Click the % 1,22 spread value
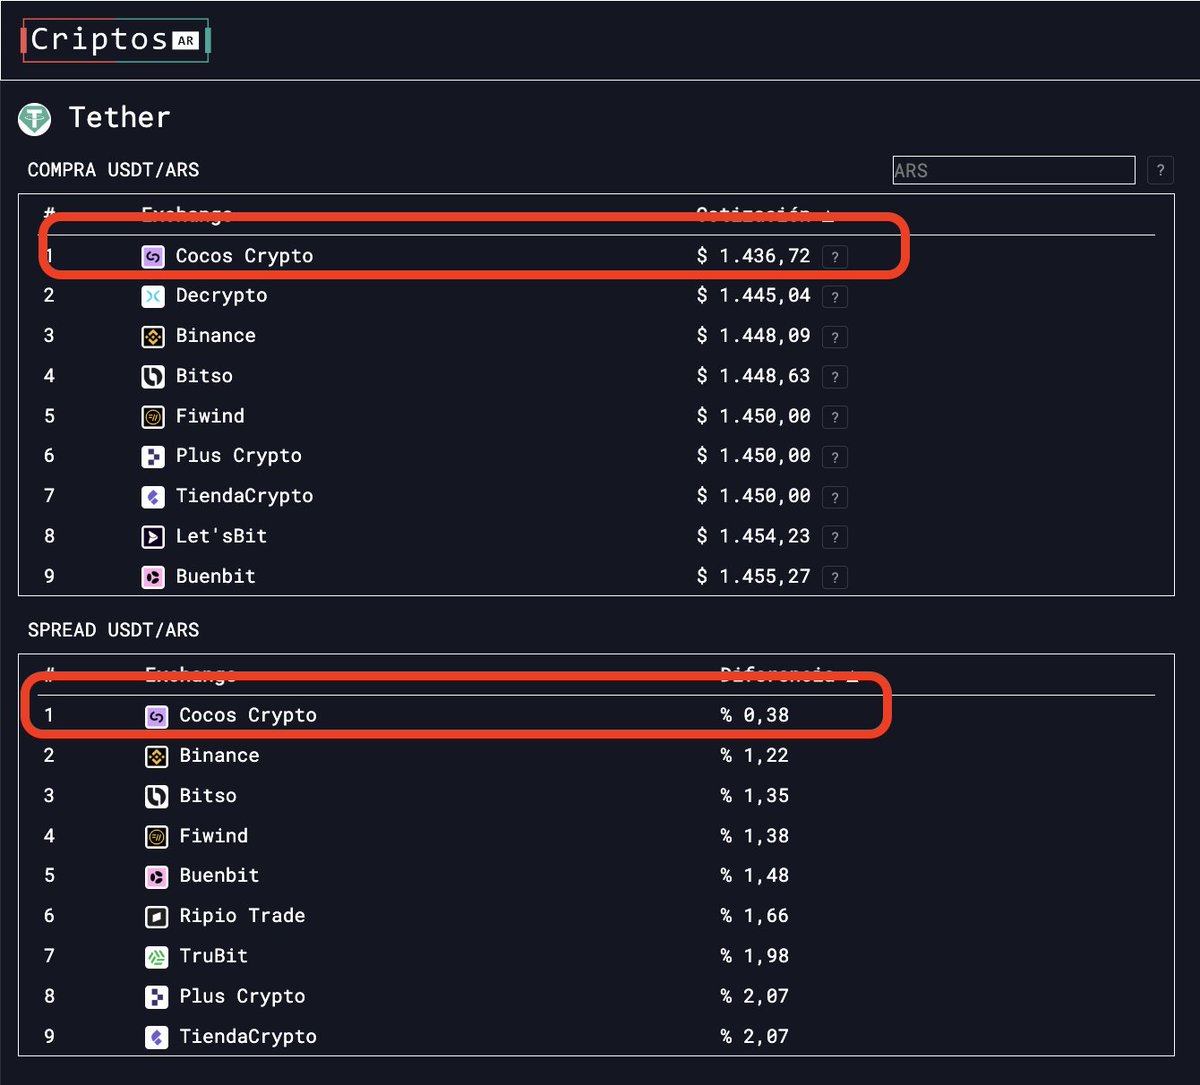 click(755, 756)
